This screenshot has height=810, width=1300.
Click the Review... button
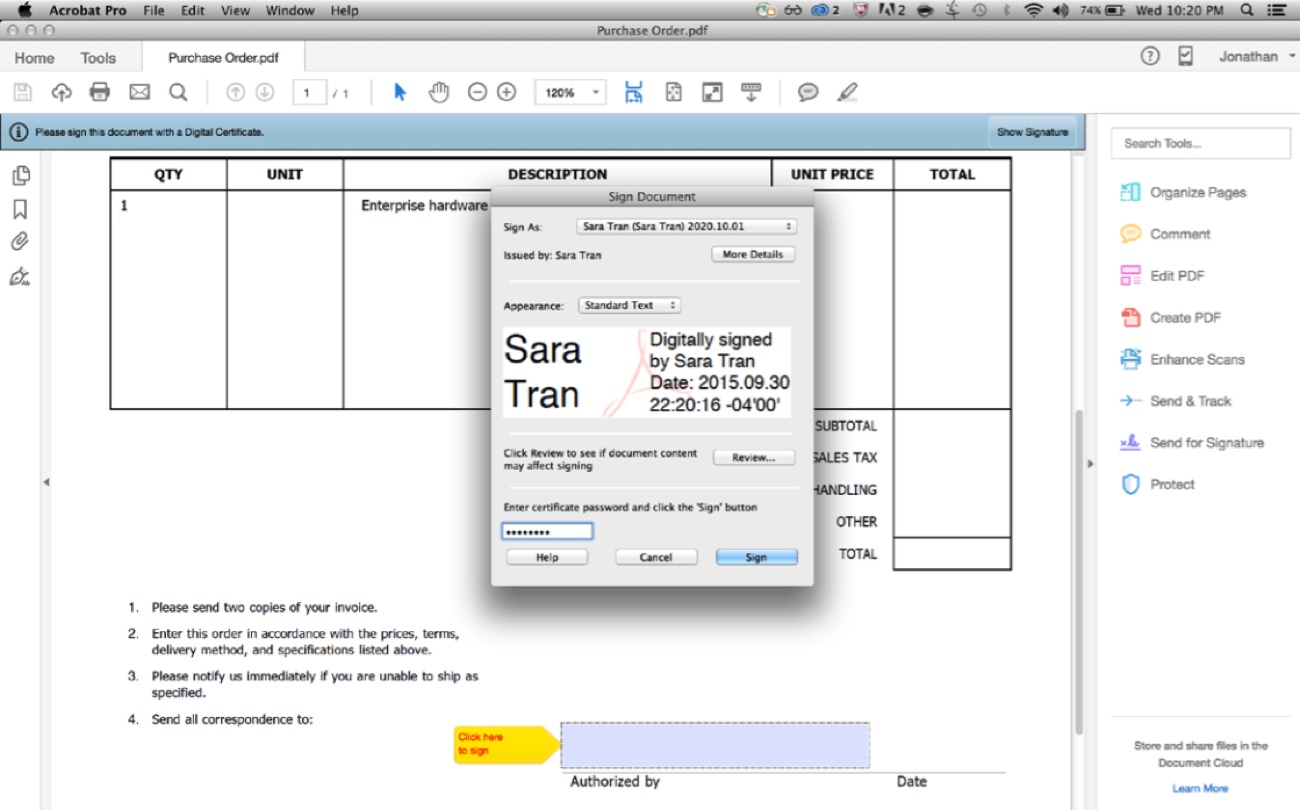[x=753, y=458]
